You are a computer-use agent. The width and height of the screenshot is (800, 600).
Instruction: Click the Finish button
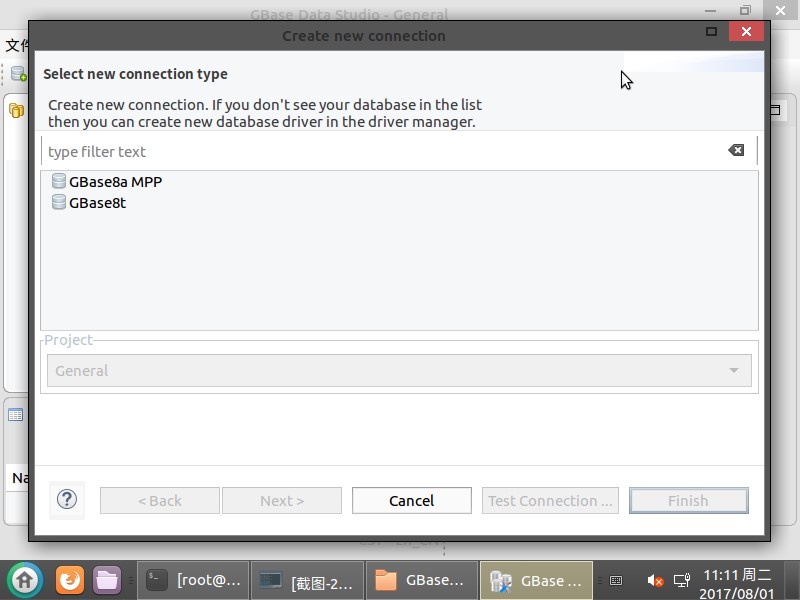coord(688,501)
